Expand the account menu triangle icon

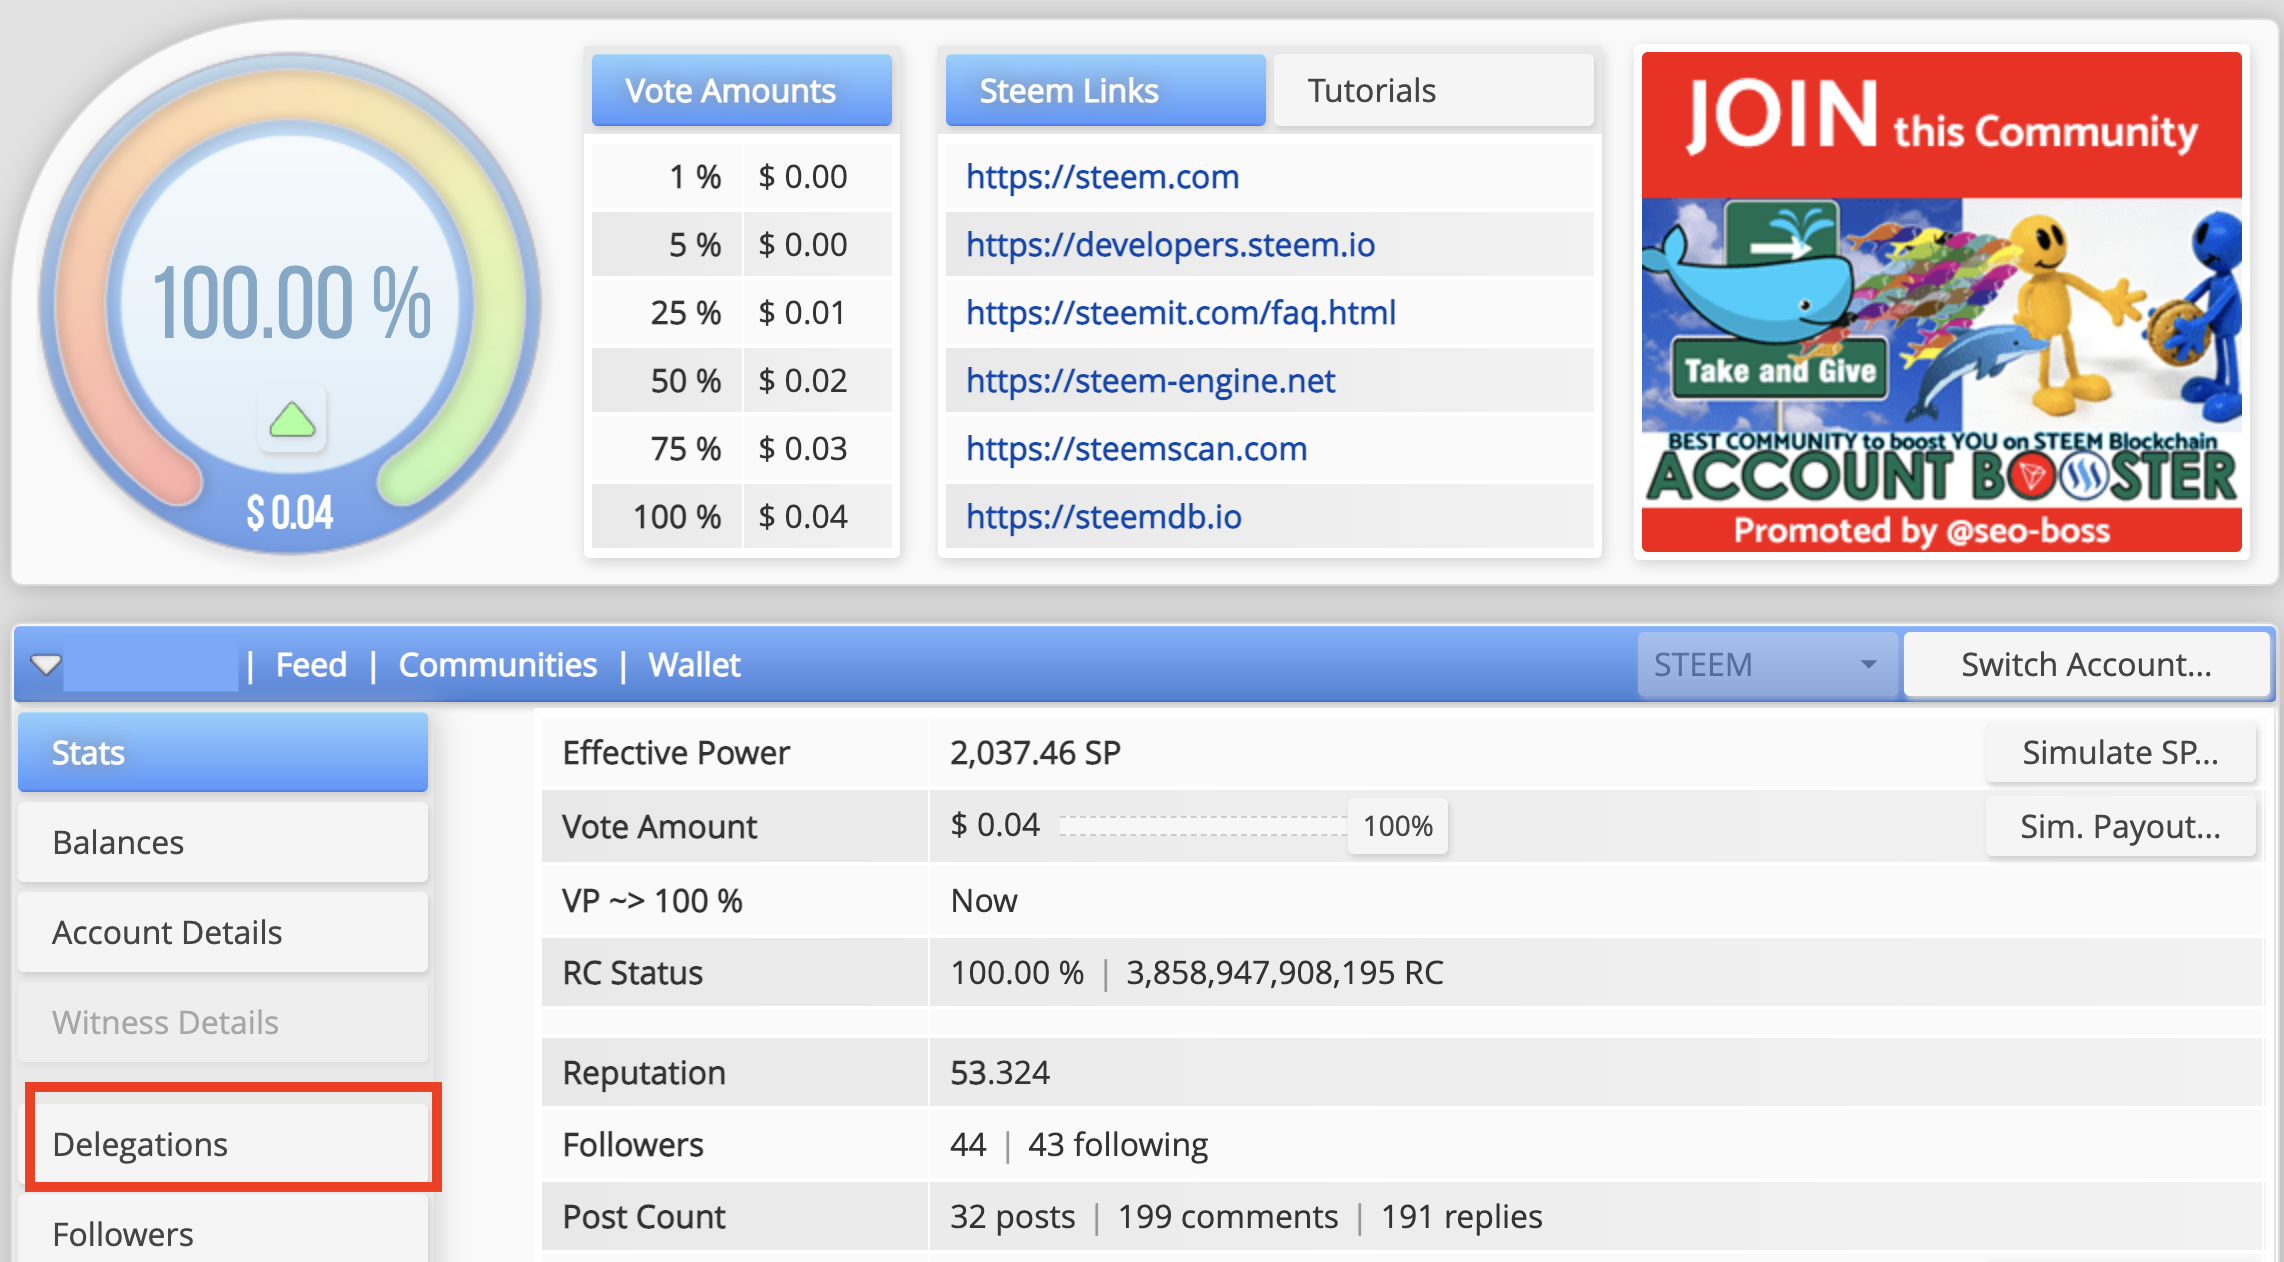click(x=46, y=664)
